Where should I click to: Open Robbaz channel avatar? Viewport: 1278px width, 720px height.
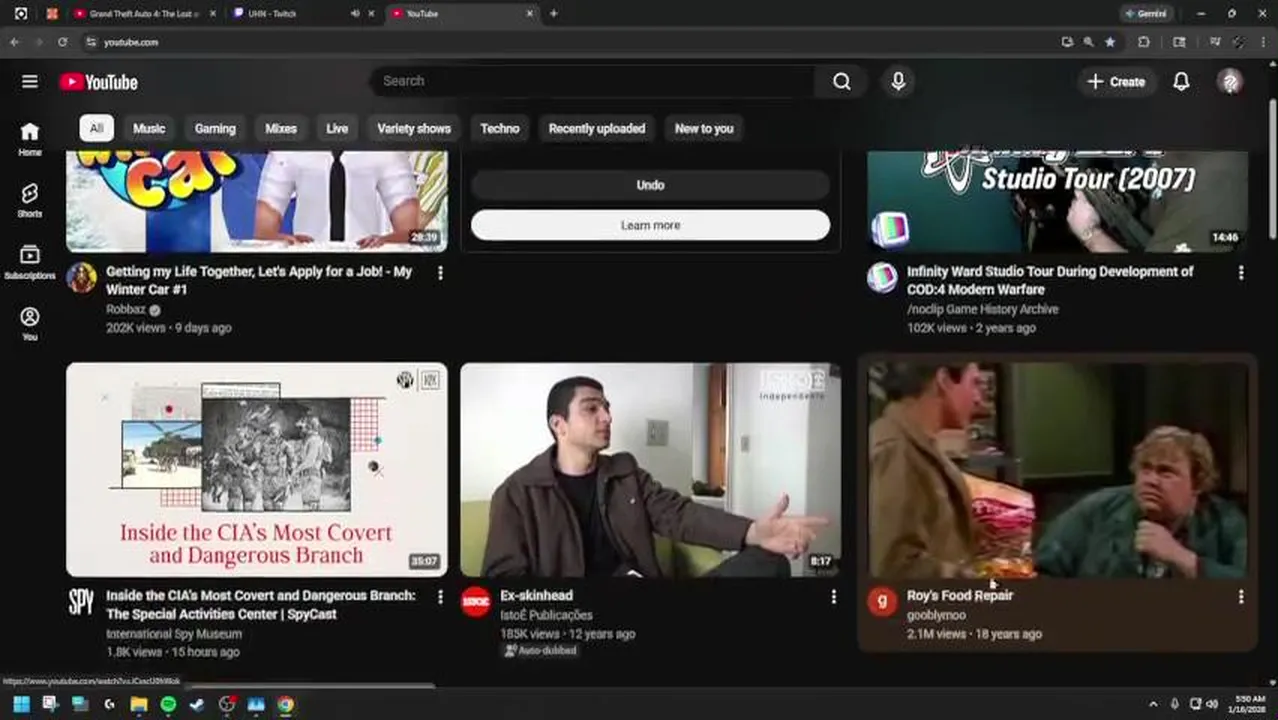(x=82, y=277)
